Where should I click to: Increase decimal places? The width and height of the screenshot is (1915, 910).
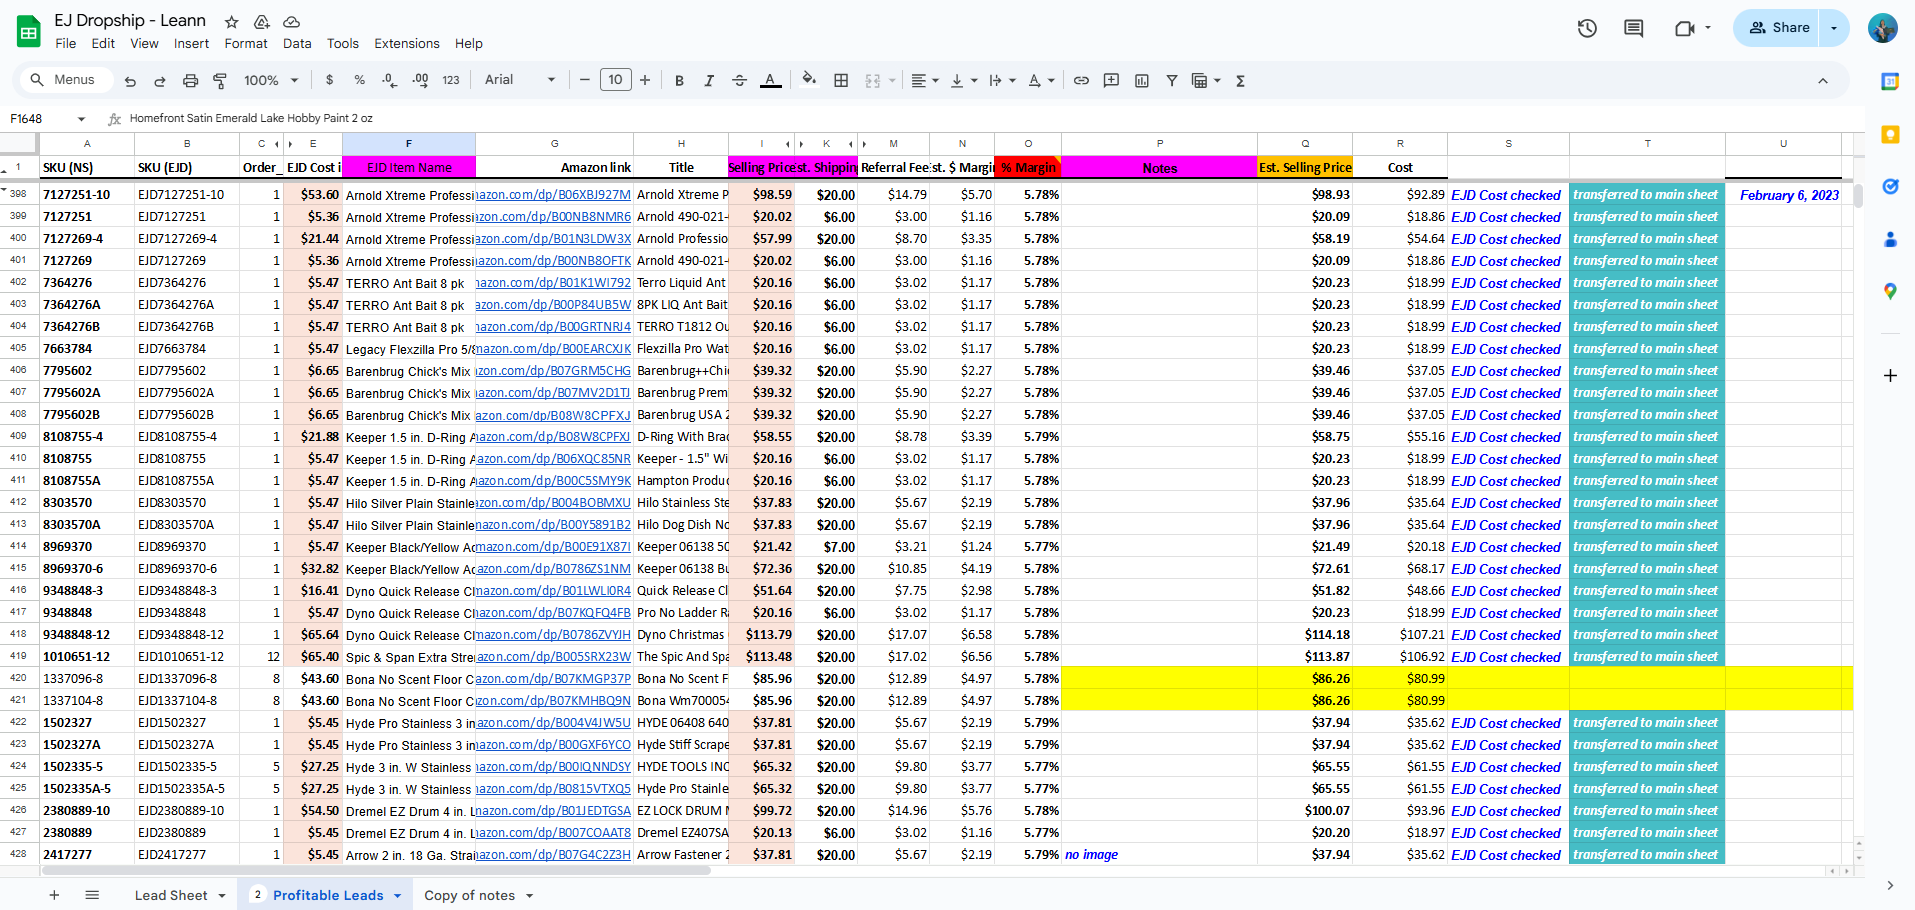(x=420, y=80)
